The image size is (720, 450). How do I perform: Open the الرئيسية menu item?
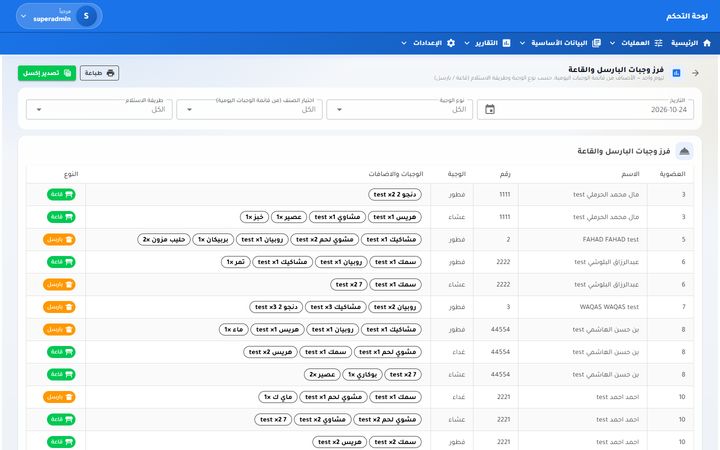tap(691, 43)
